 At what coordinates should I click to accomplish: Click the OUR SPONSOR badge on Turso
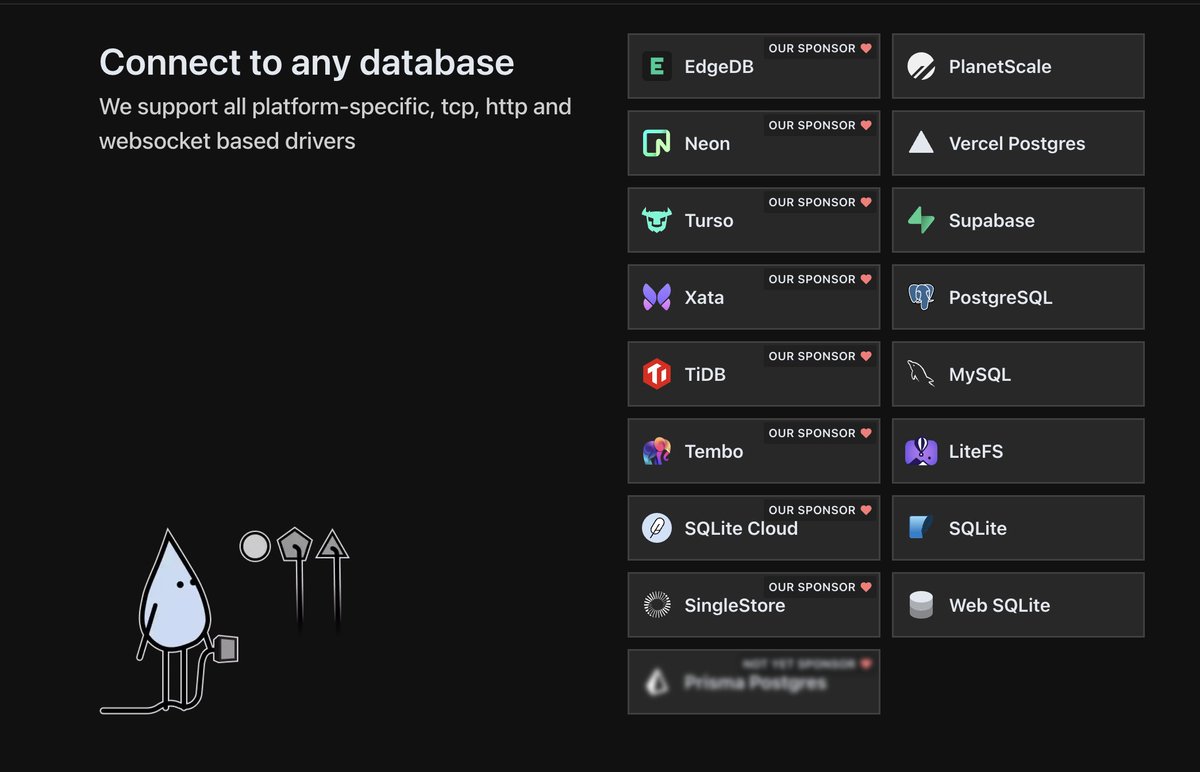[x=820, y=202]
